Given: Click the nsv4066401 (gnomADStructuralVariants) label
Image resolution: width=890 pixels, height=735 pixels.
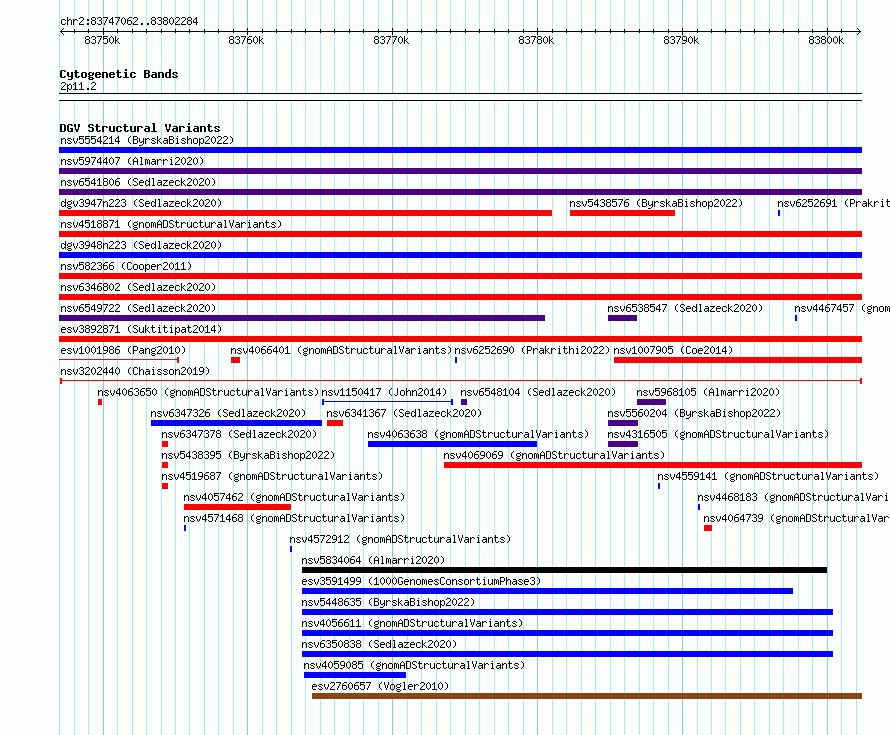Looking at the screenshot, I should [341, 350].
